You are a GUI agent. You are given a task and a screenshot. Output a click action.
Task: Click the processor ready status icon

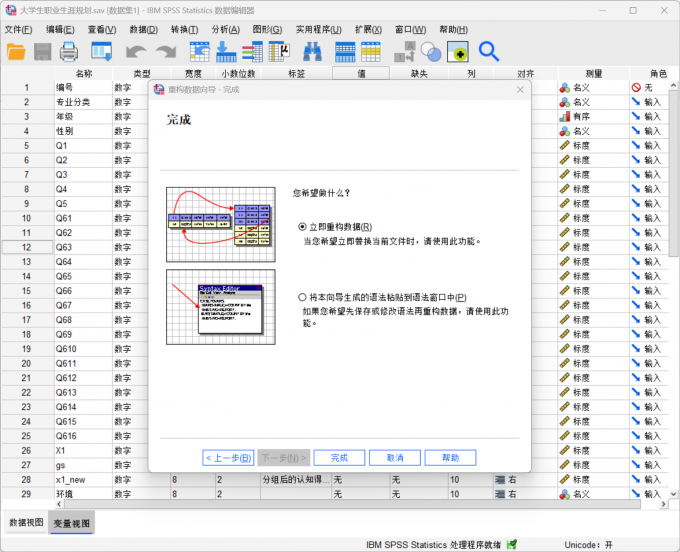[512, 544]
